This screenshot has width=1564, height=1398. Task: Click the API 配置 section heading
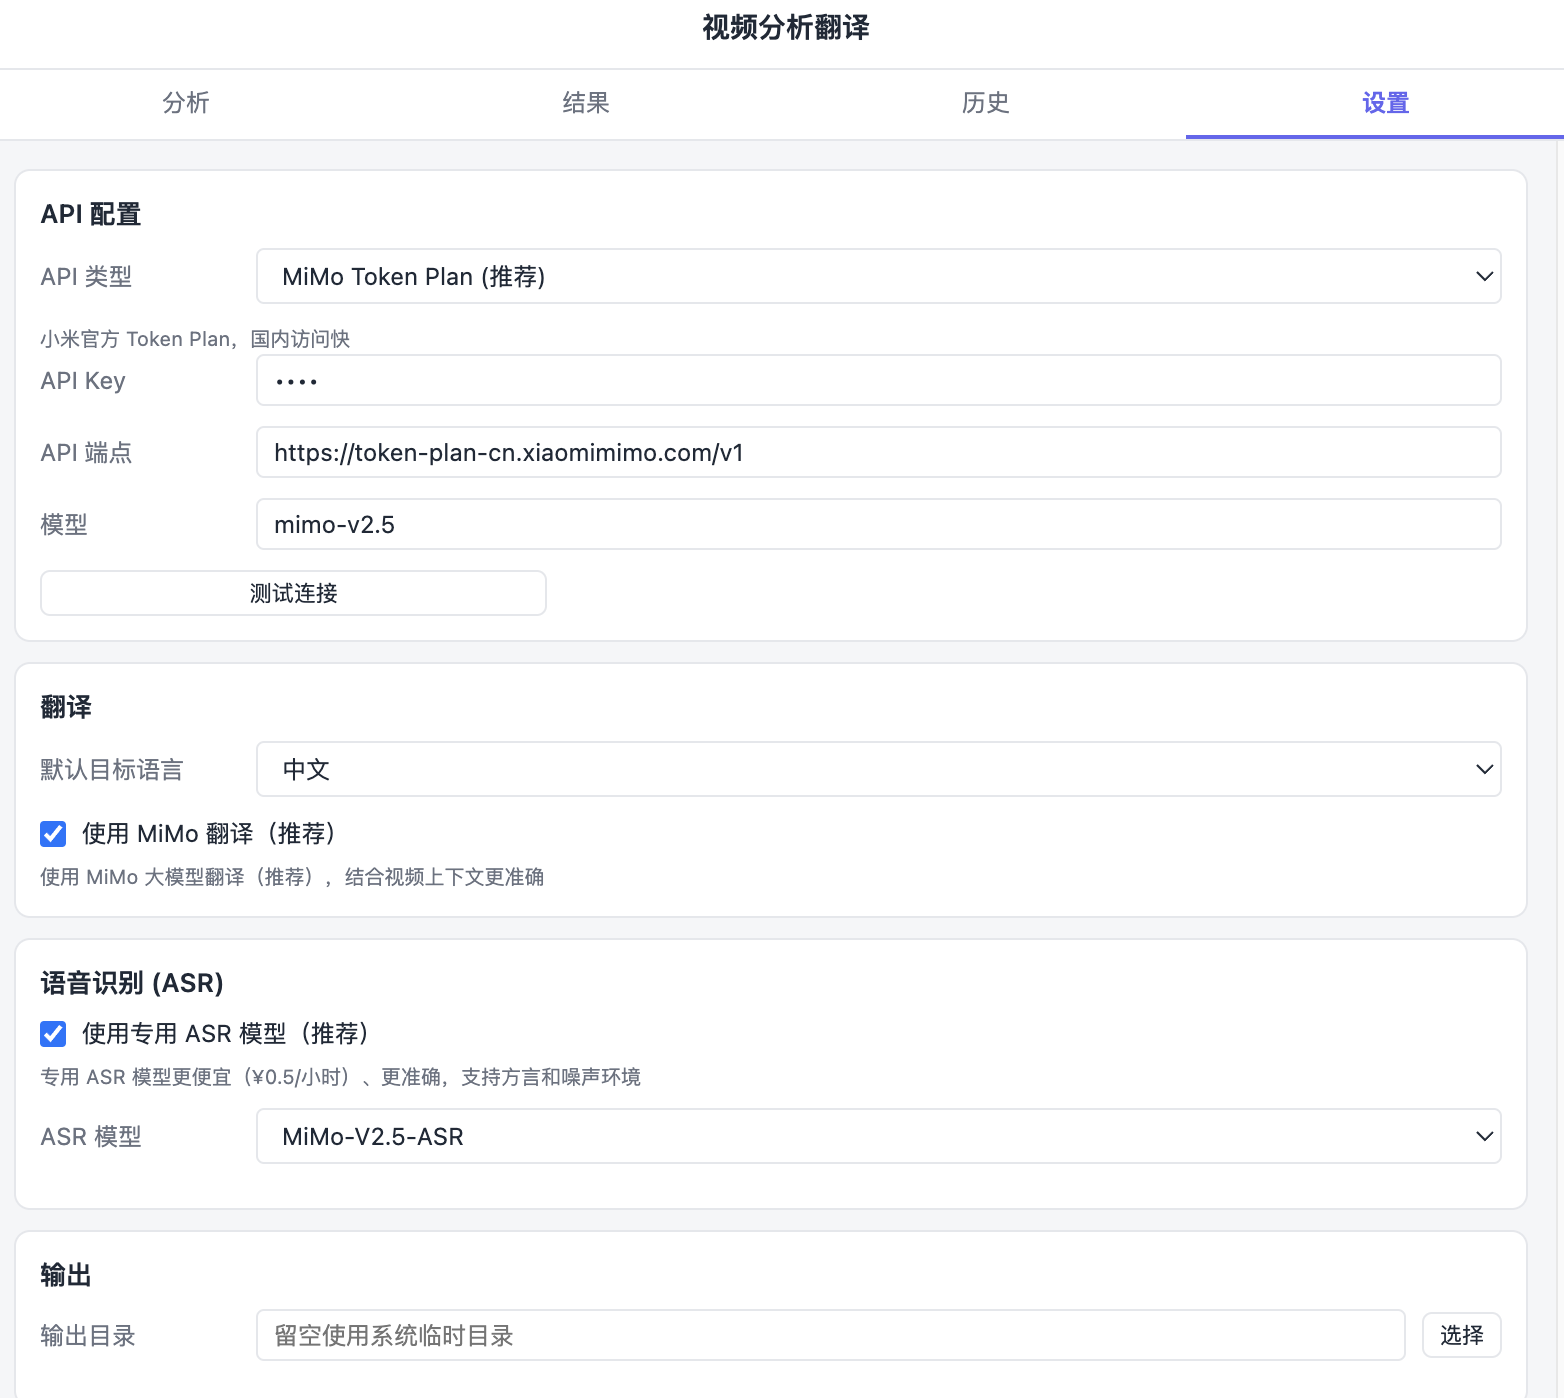[91, 214]
